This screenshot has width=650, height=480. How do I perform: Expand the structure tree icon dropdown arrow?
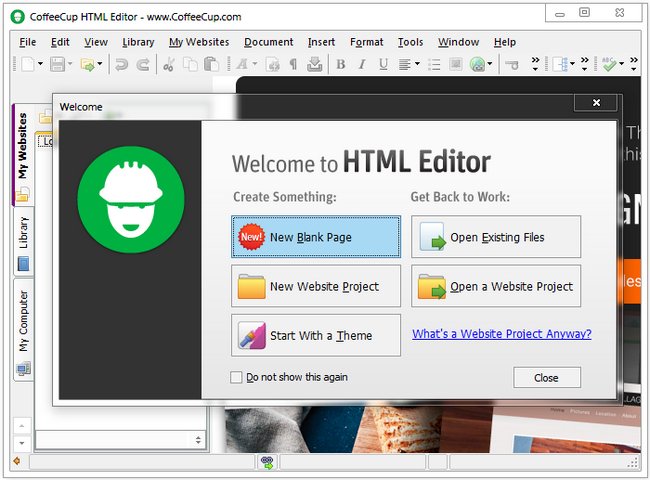[x=572, y=64]
